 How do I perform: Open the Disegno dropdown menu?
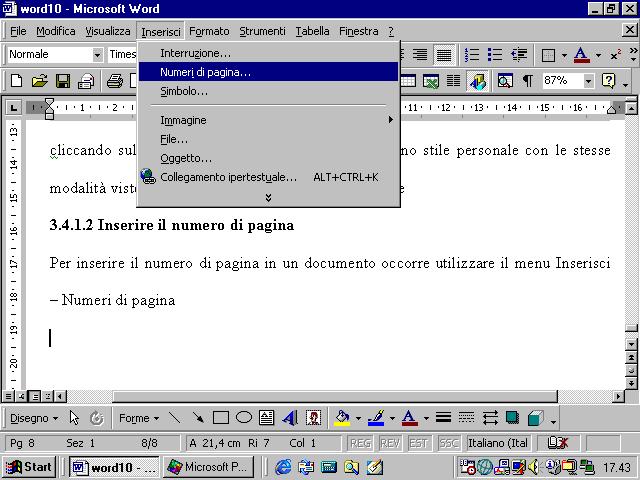tap(34, 418)
